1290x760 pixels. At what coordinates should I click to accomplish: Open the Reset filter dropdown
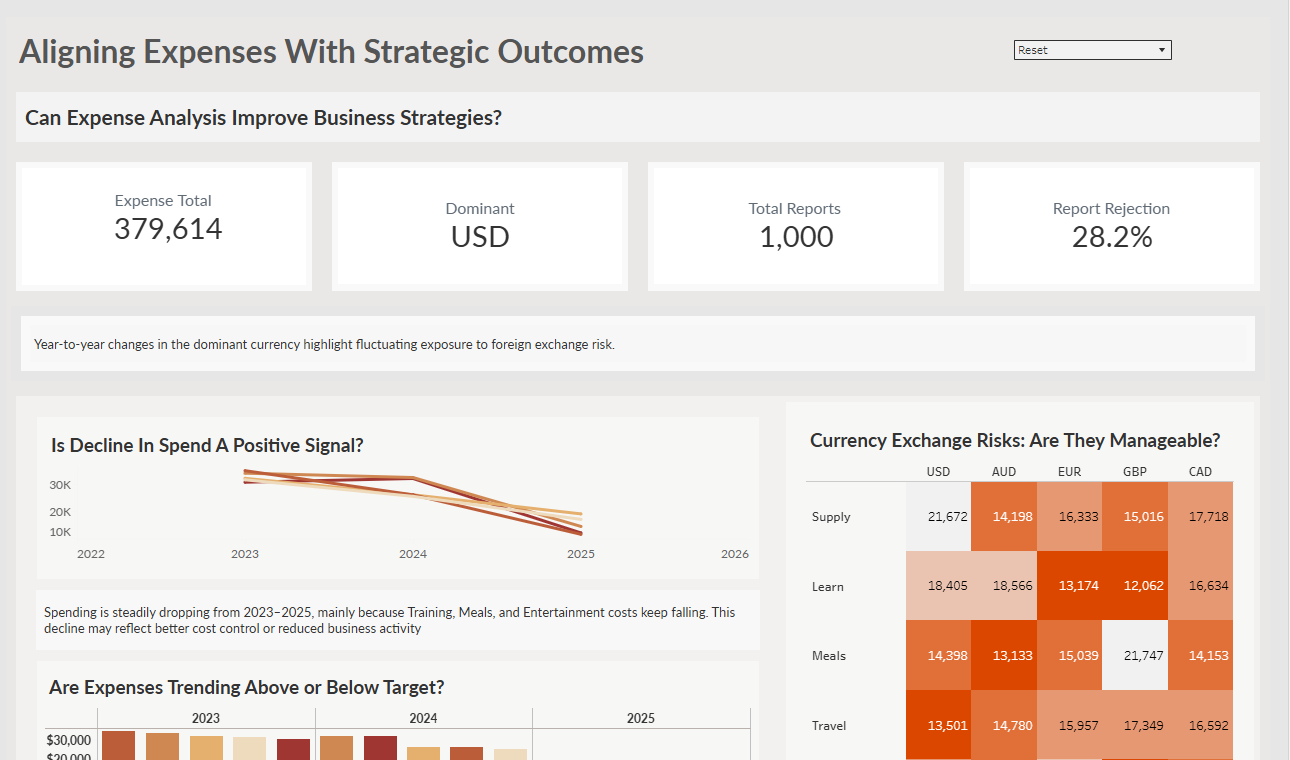1092,49
